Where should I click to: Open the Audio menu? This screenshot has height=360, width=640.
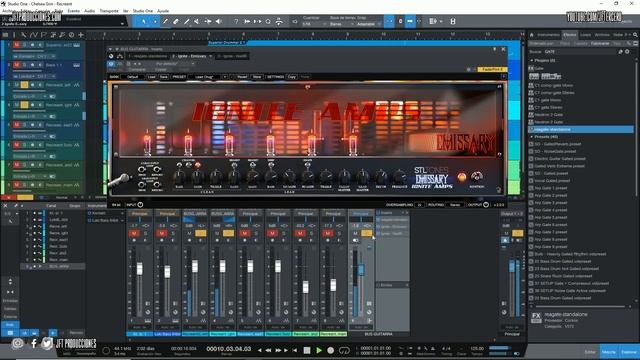point(89,11)
